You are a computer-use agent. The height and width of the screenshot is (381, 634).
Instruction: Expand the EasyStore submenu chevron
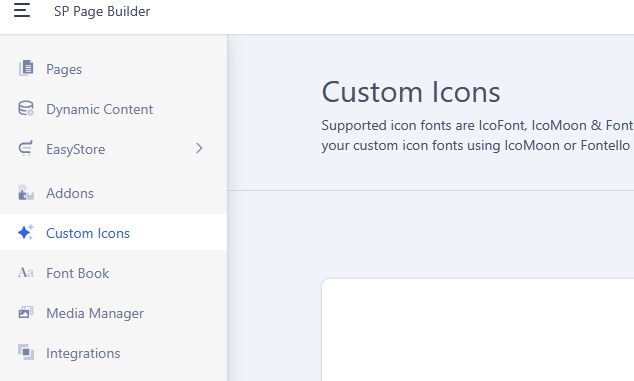199,148
